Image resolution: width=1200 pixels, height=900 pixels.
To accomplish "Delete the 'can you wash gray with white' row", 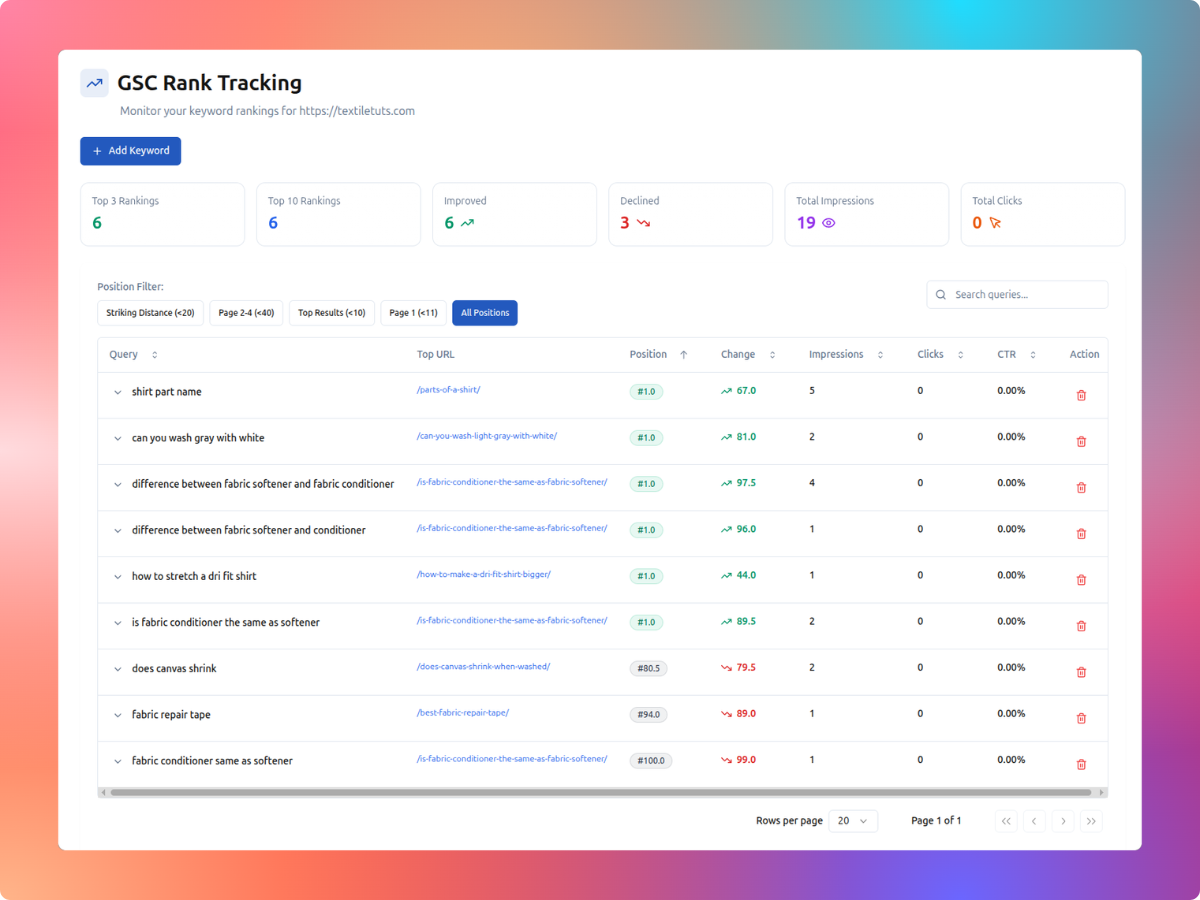I will click(x=1081, y=441).
